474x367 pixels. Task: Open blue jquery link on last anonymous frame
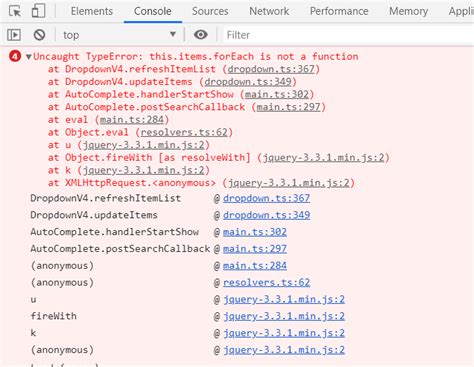click(284, 350)
